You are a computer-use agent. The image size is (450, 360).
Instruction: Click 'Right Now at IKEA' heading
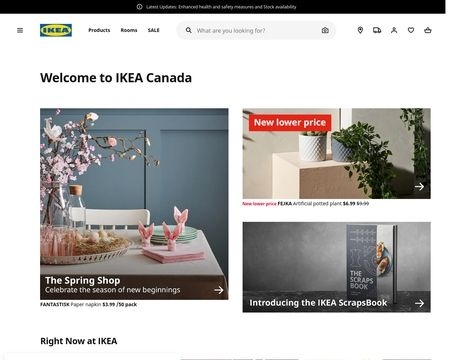(79, 341)
